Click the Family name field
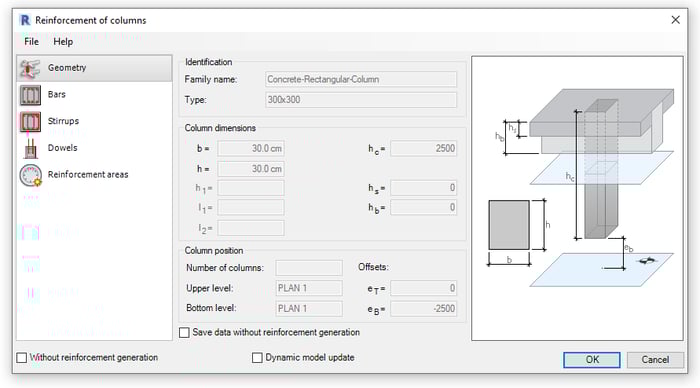Viewport: 700px width, 388px height. [x=361, y=79]
